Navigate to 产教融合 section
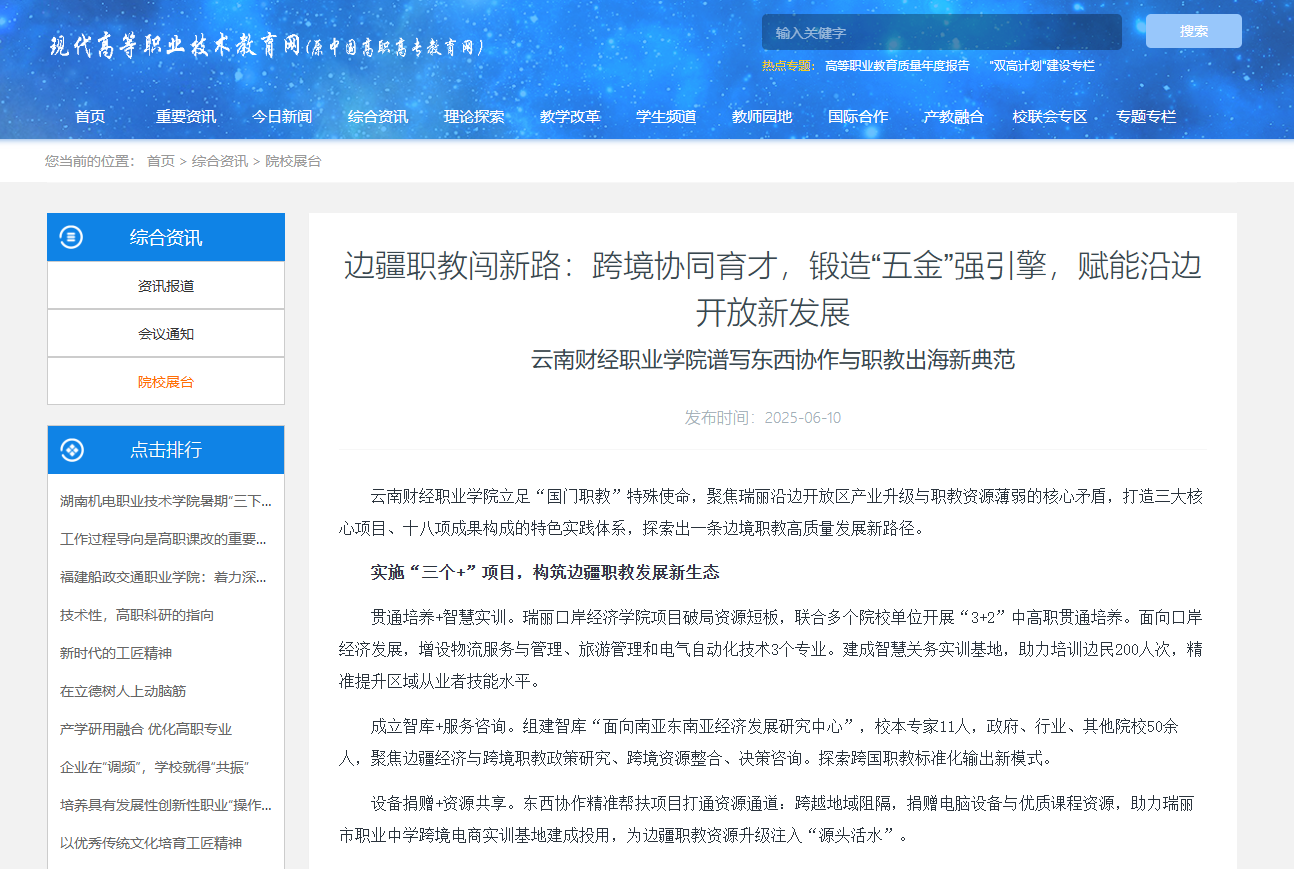 click(x=953, y=116)
